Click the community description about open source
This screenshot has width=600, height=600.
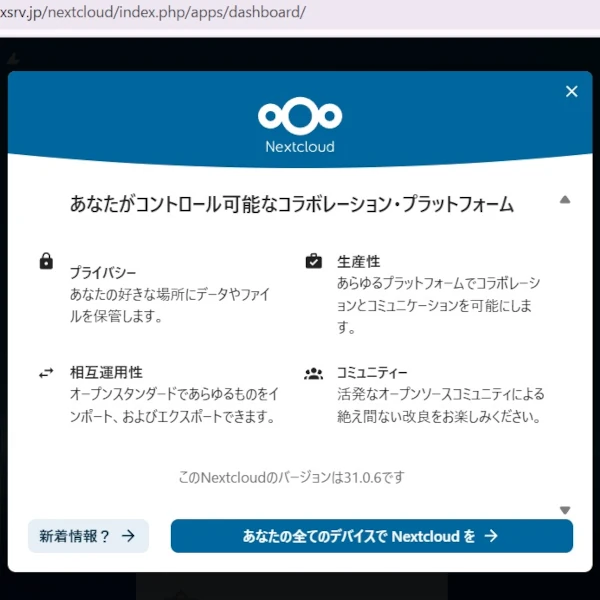click(x=440, y=405)
